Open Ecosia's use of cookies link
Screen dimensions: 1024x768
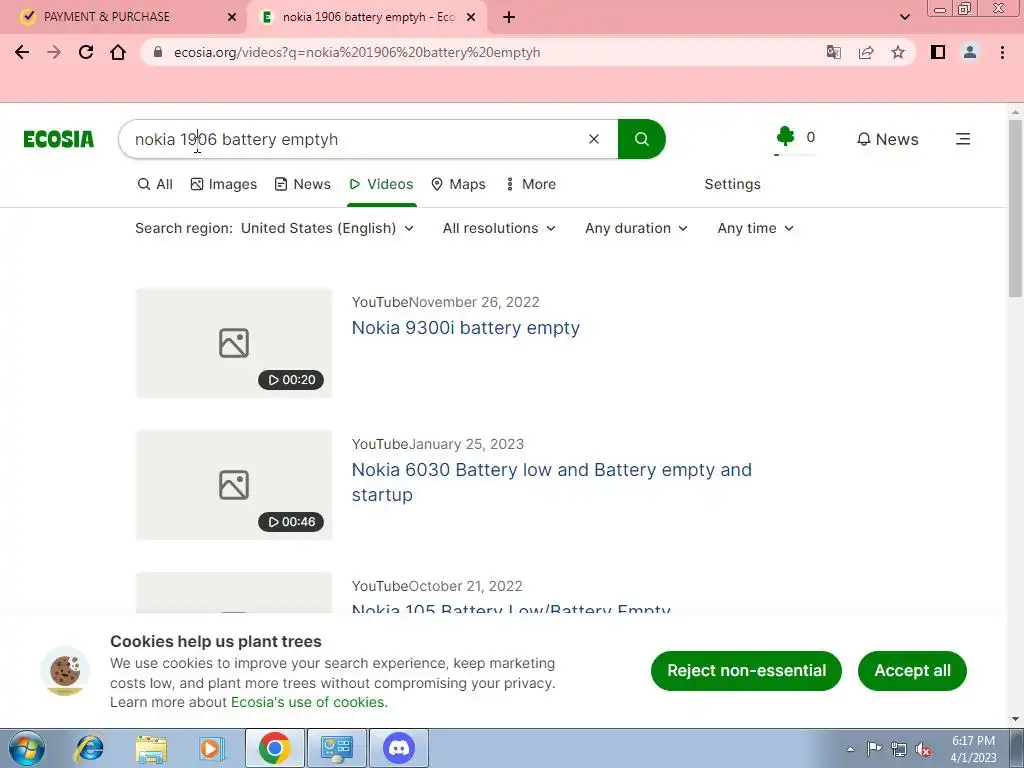[310, 702]
